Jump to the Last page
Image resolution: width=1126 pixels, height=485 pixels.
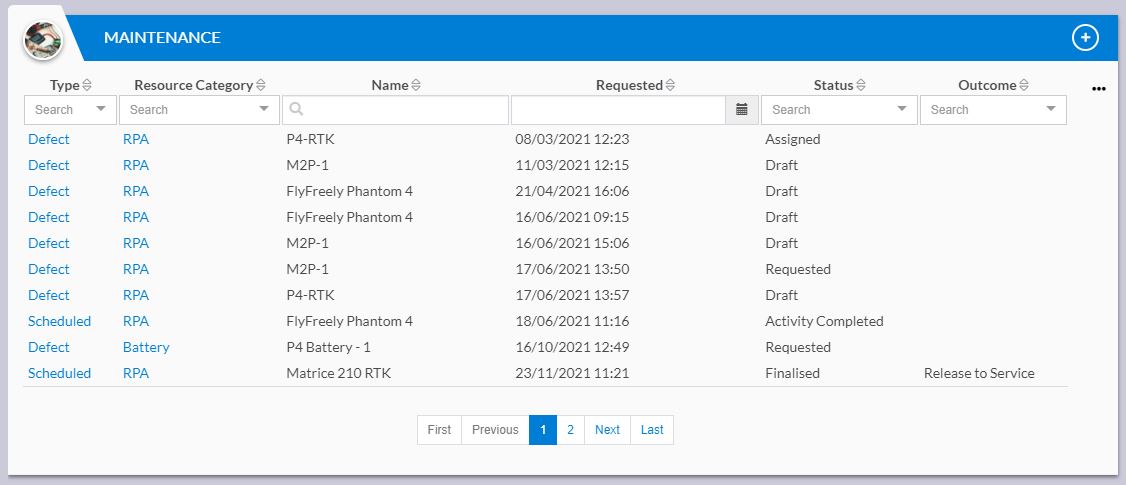coord(652,430)
